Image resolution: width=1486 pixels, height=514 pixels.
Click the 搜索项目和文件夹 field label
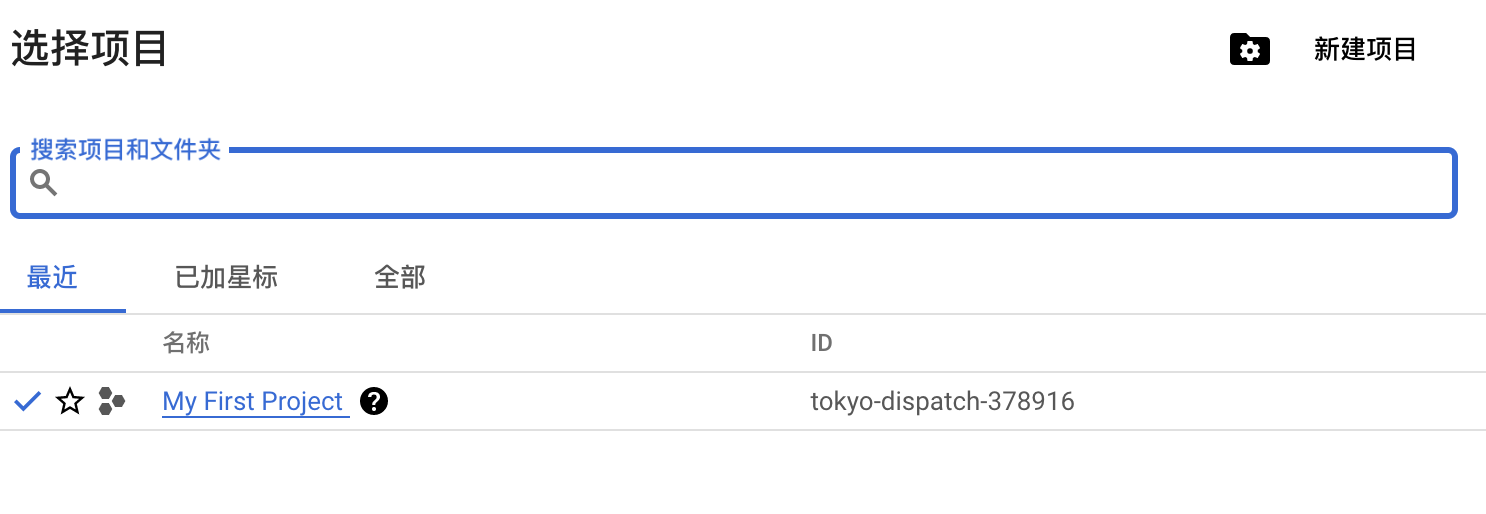point(125,150)
